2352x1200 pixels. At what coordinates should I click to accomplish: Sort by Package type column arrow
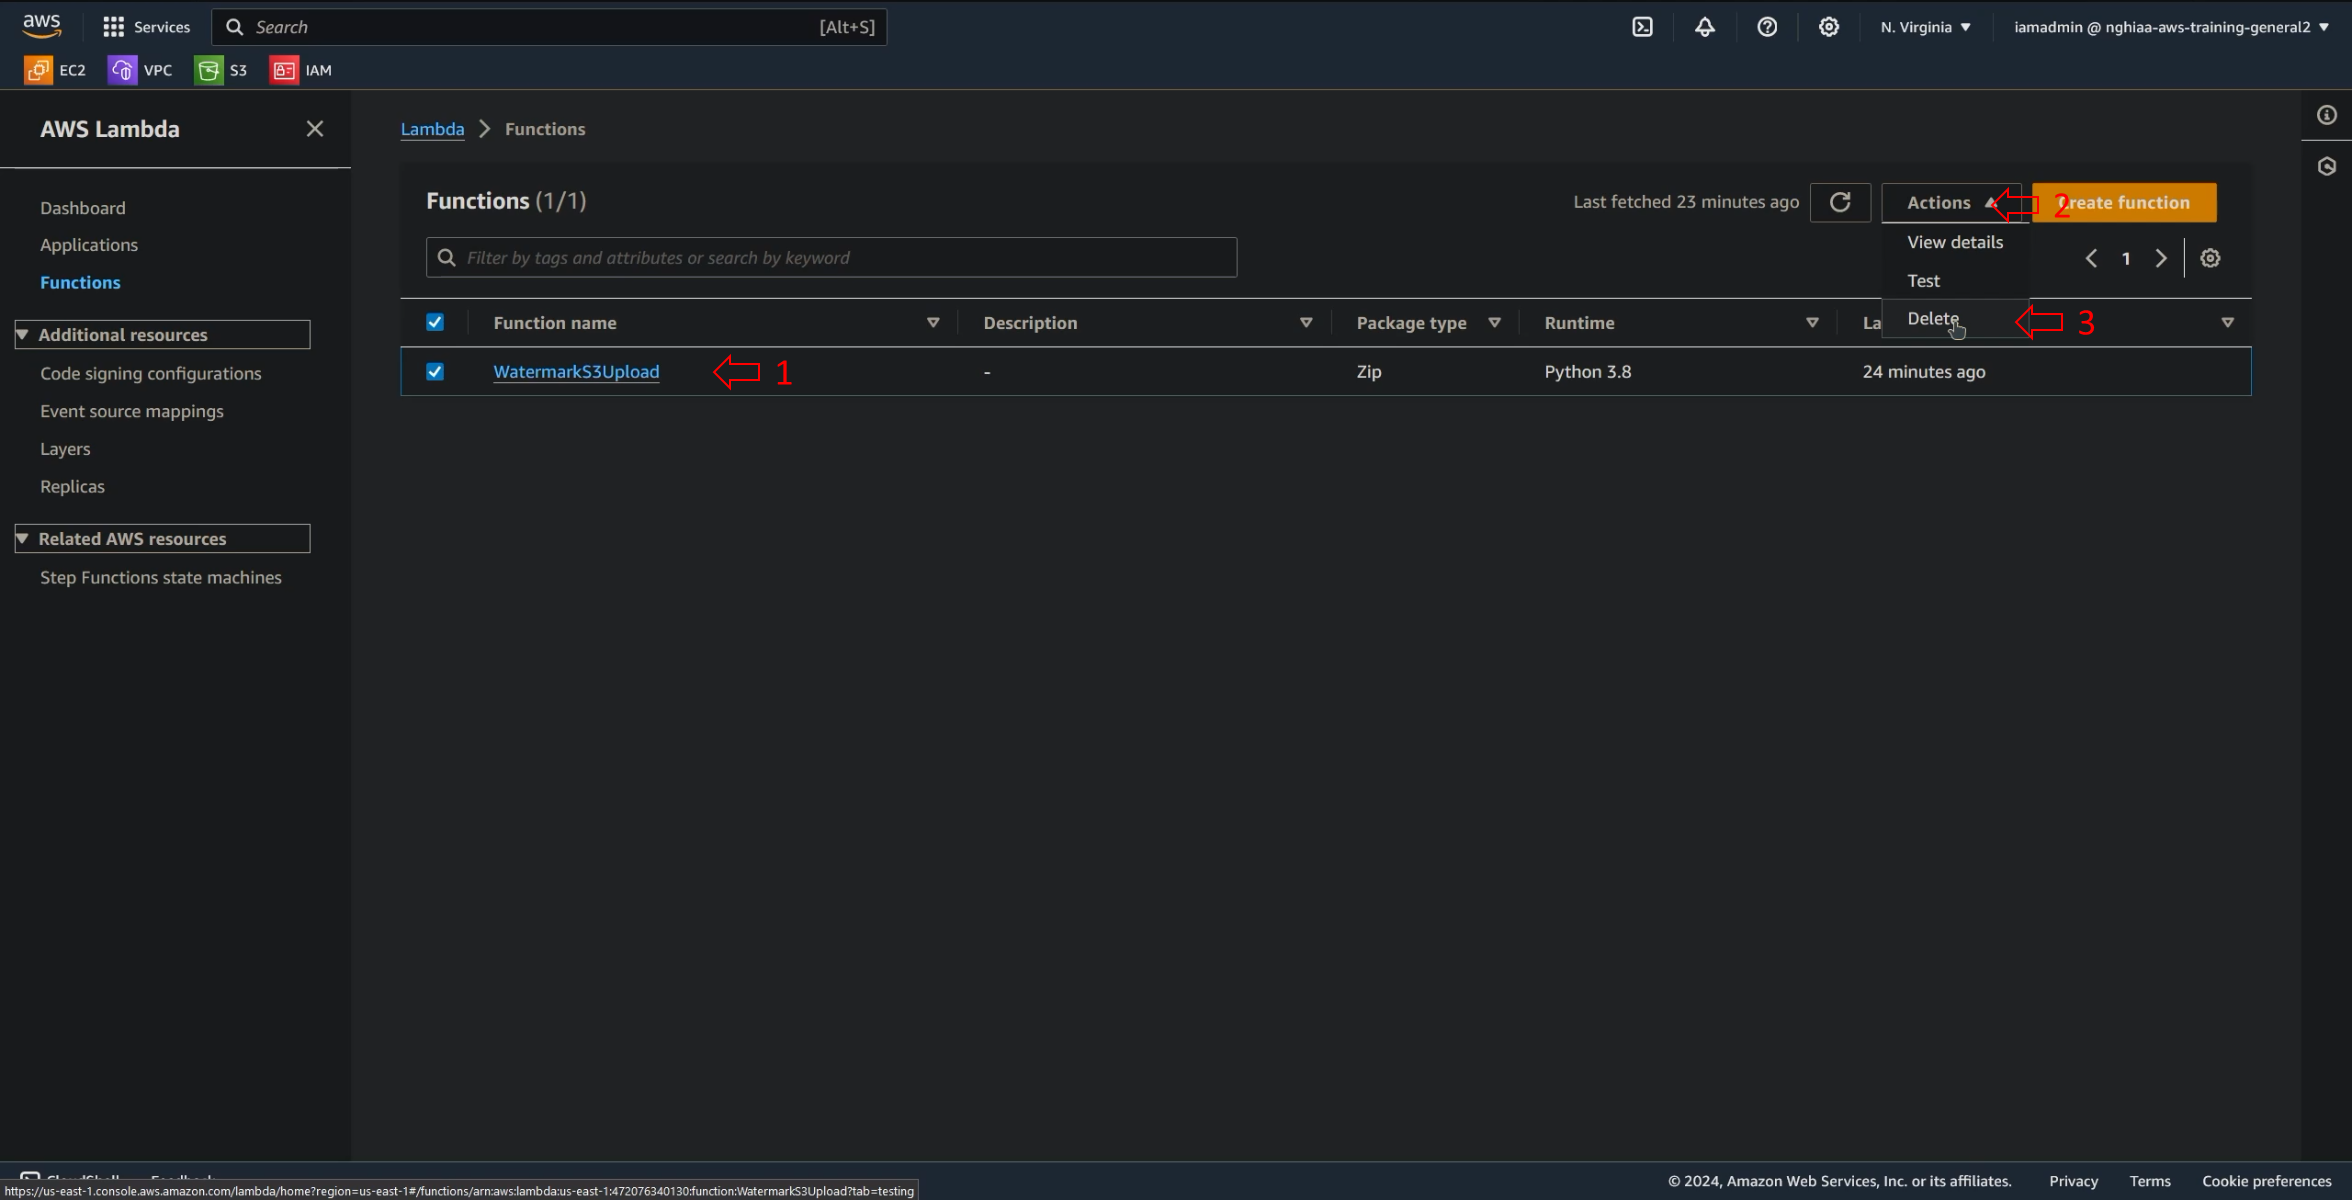point(1494,323)
